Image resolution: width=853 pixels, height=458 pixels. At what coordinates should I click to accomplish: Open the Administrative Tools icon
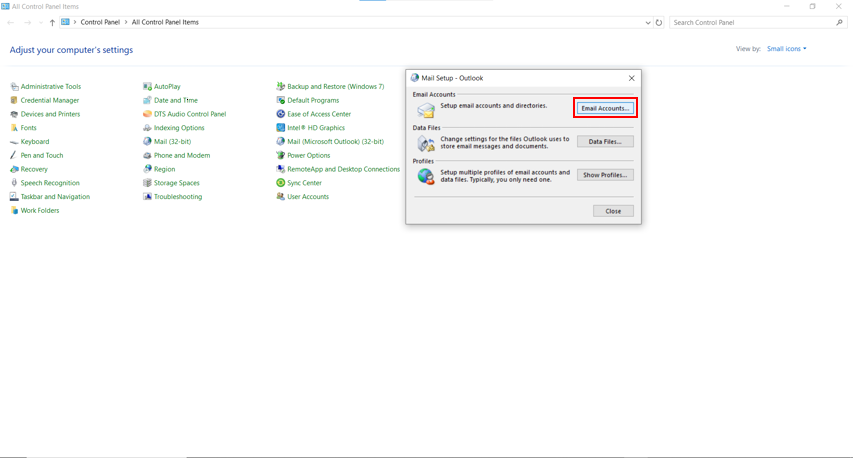(x=14, y=86)
